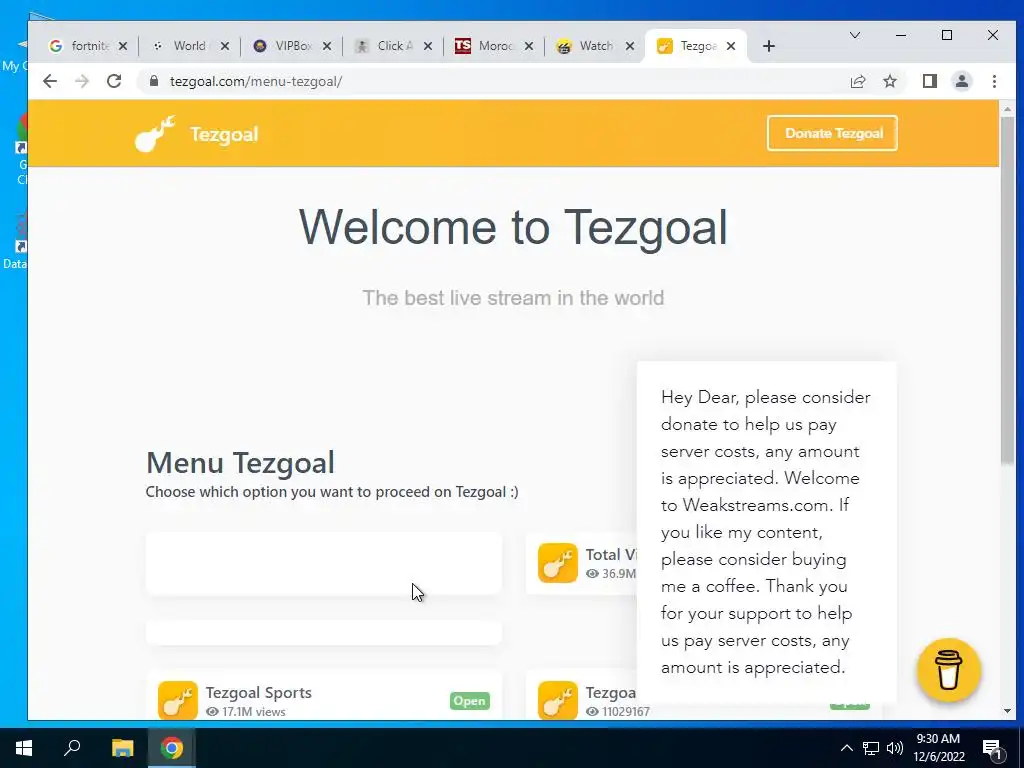Click the taskbar clock showing 9:30 AM
Screen dimensions: 1024x768
(938, 748)
